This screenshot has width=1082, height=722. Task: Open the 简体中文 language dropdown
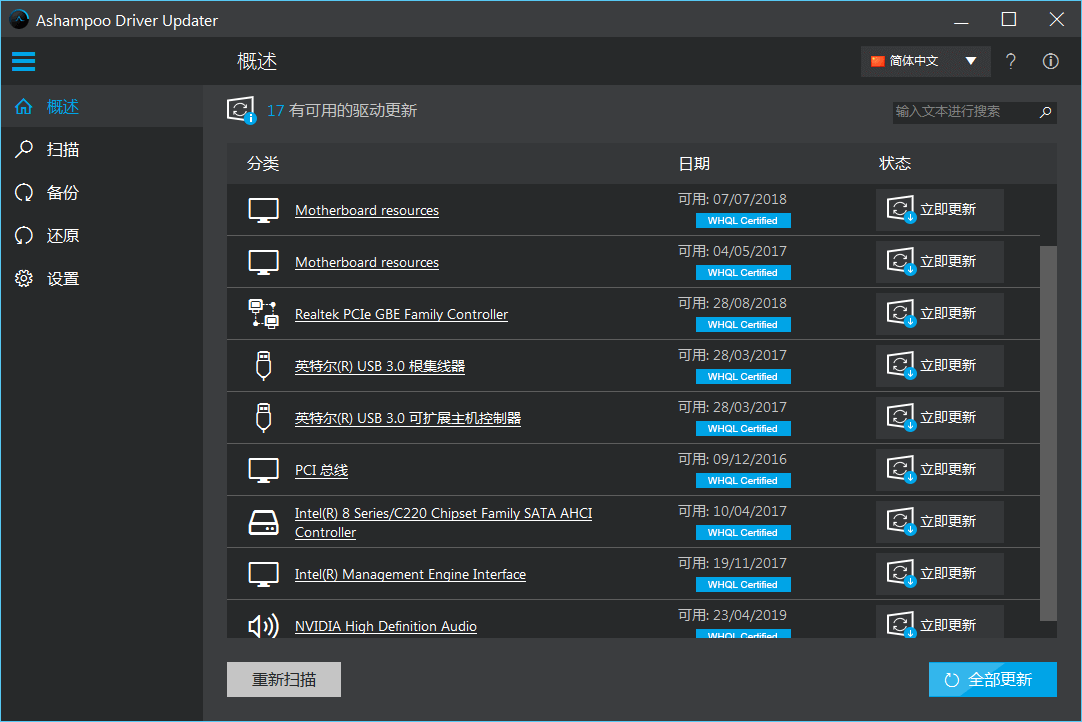(x=925, y=62)
